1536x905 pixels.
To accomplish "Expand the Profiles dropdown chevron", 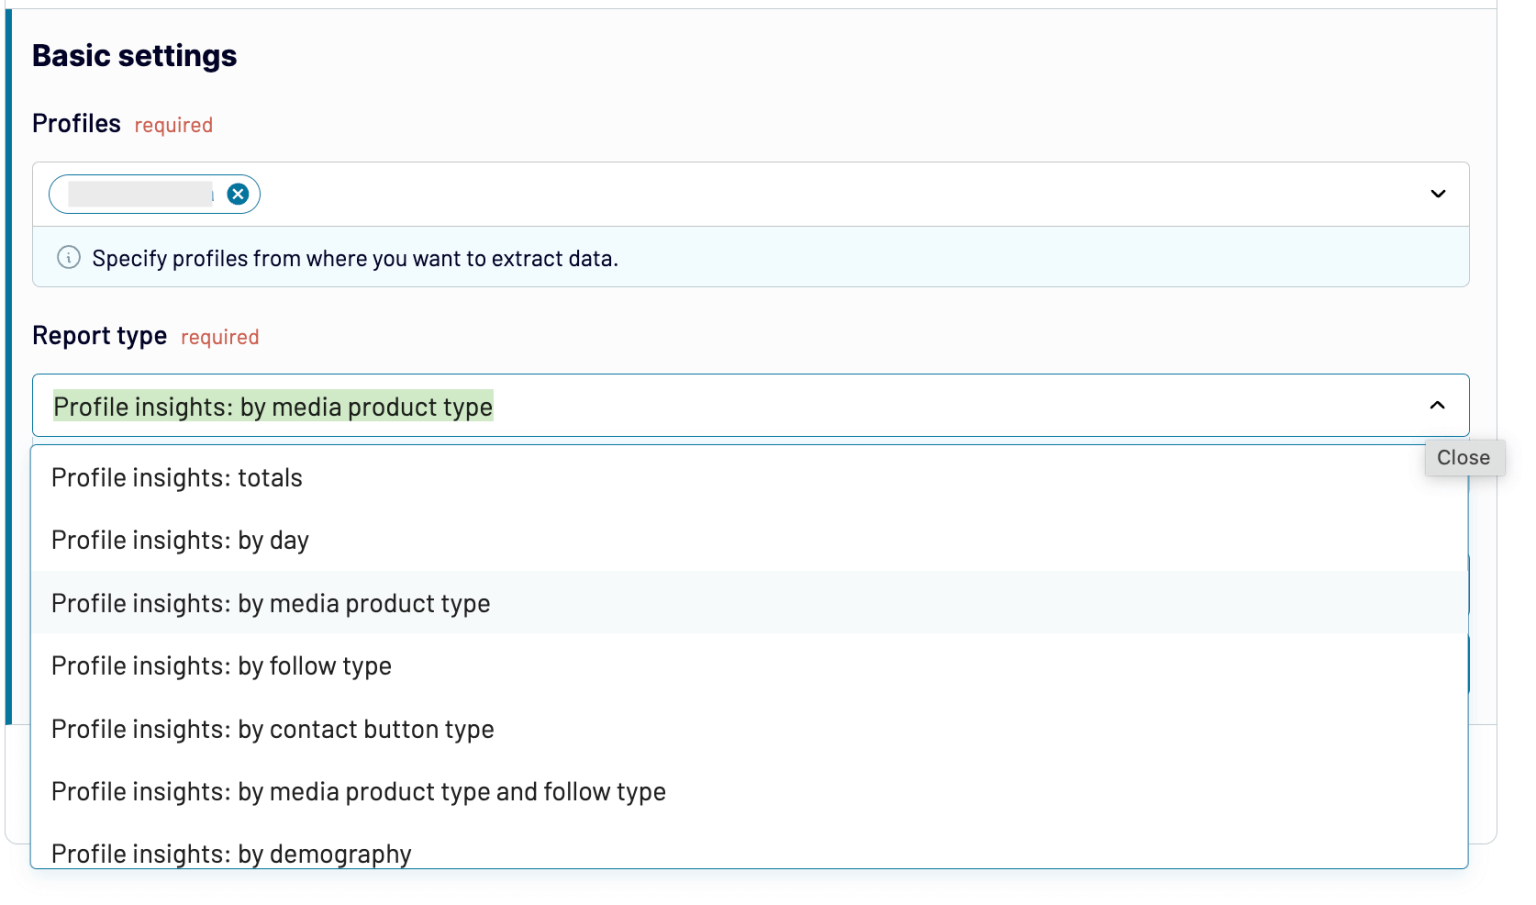I will (1437, 194).
